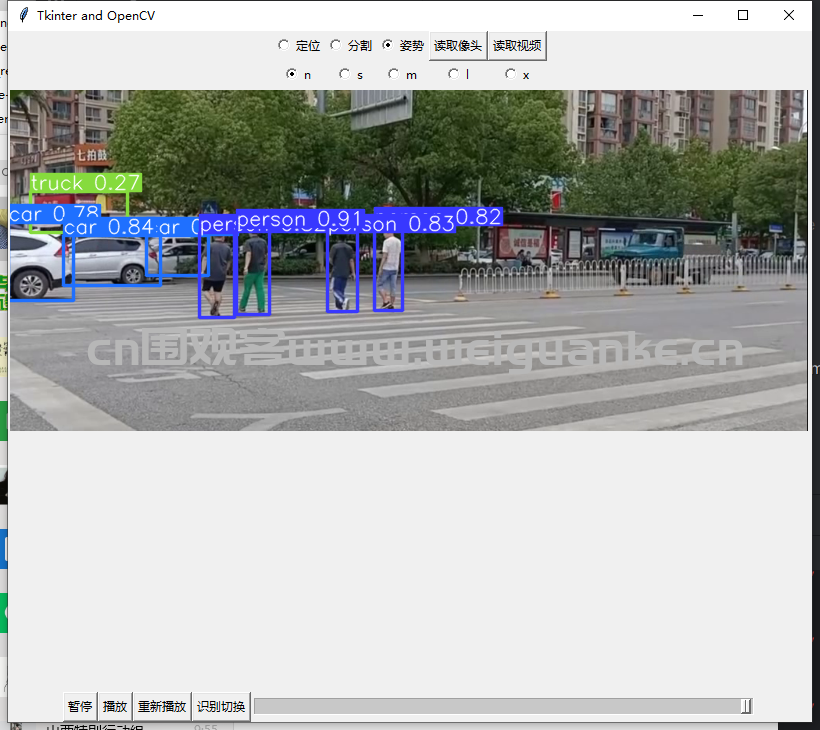Maximize the Tkinter and OpenCV window
This screenshot has height=730, width=820.
pos(743,15)
